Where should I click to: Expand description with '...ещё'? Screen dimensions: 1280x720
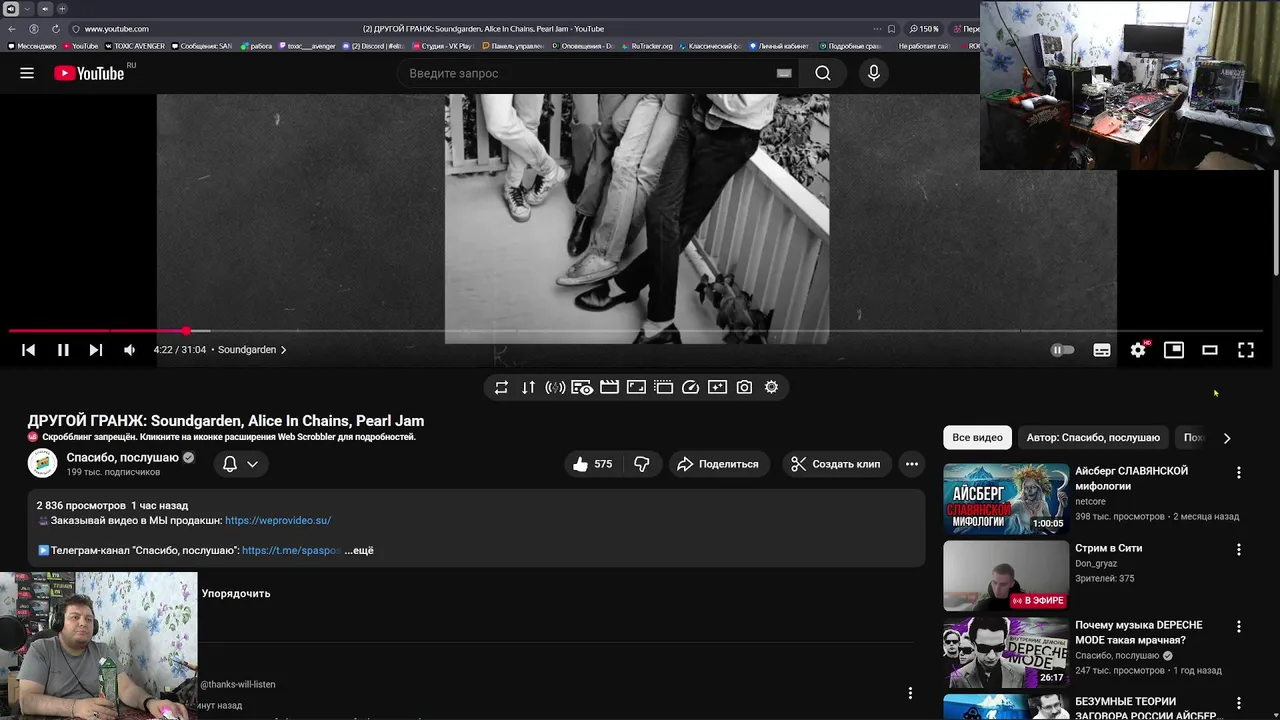(x=359, y=550)
